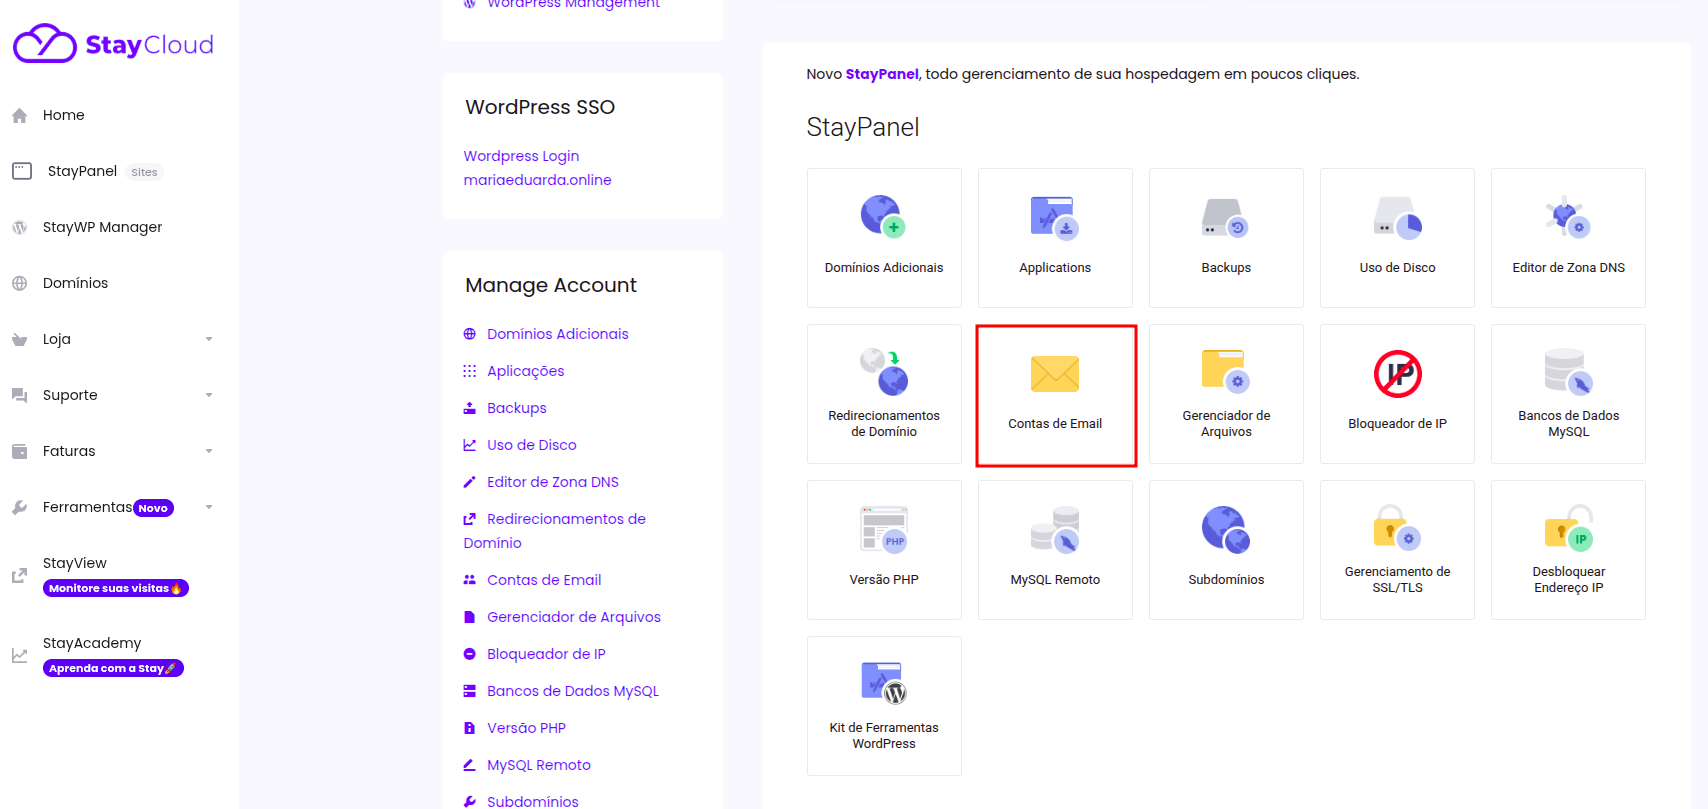The height and width of the screenshot is (809, 1708).
Task: Click the StayAcademy chart icon
Action: click(19, 656)
